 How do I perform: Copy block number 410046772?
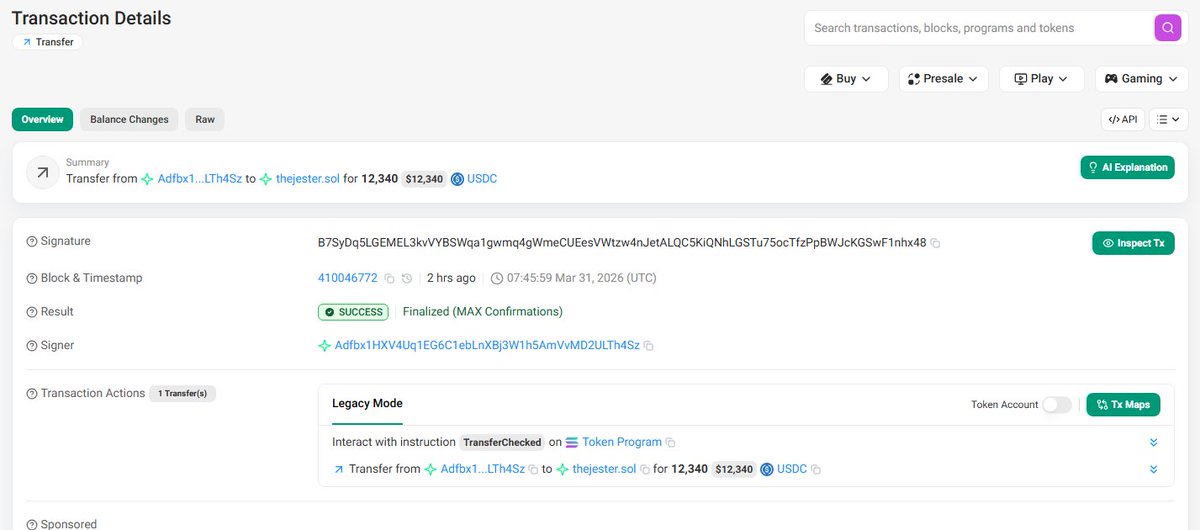390,278
